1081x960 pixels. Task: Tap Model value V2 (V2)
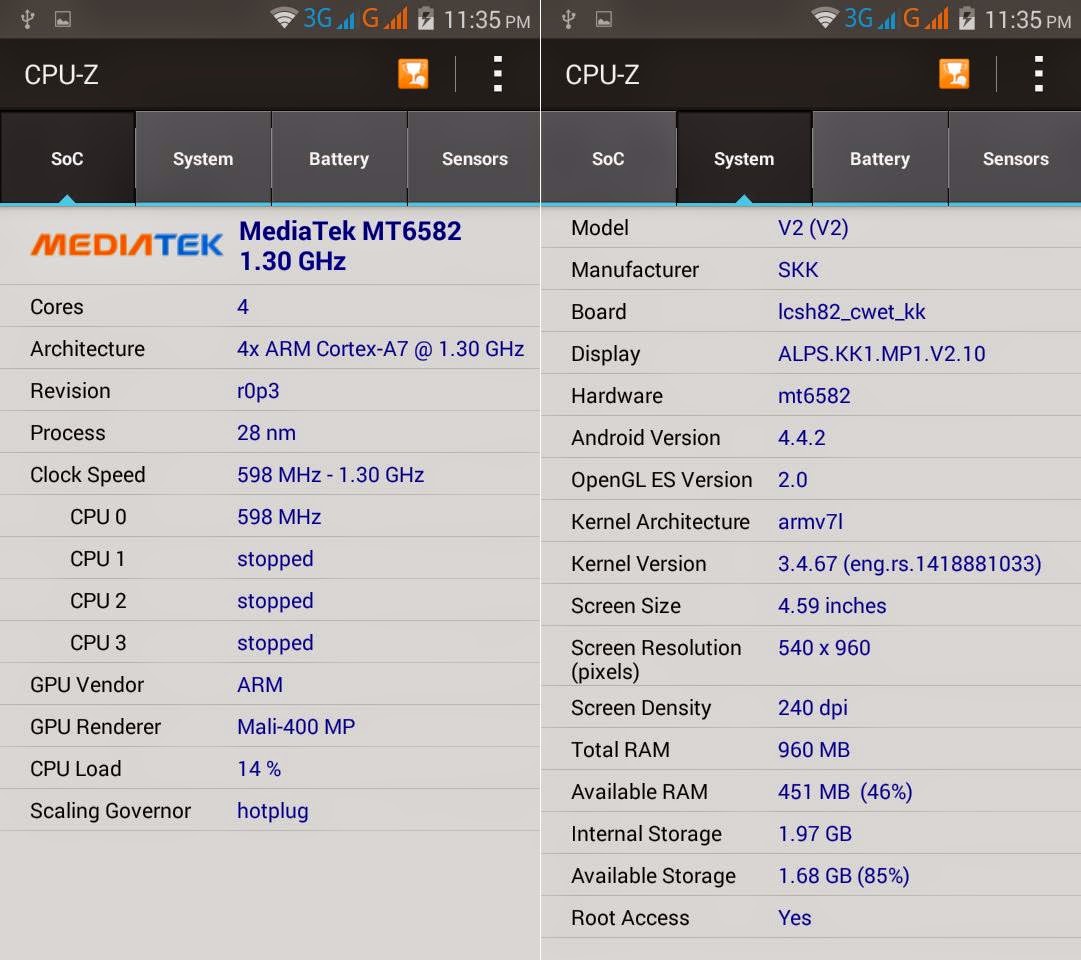(x=813, y=228)
